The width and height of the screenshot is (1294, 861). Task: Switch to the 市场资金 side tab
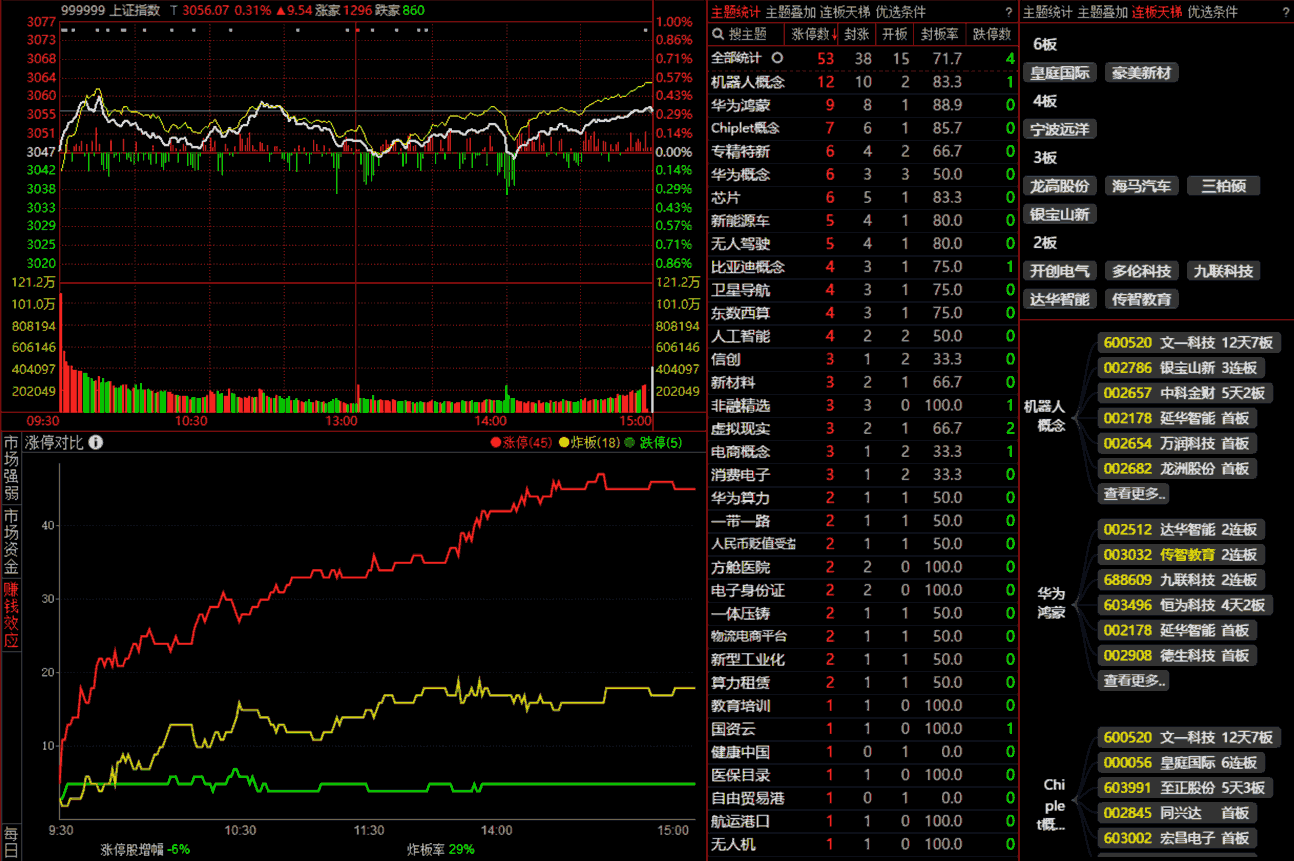click(x=11, y=541)
